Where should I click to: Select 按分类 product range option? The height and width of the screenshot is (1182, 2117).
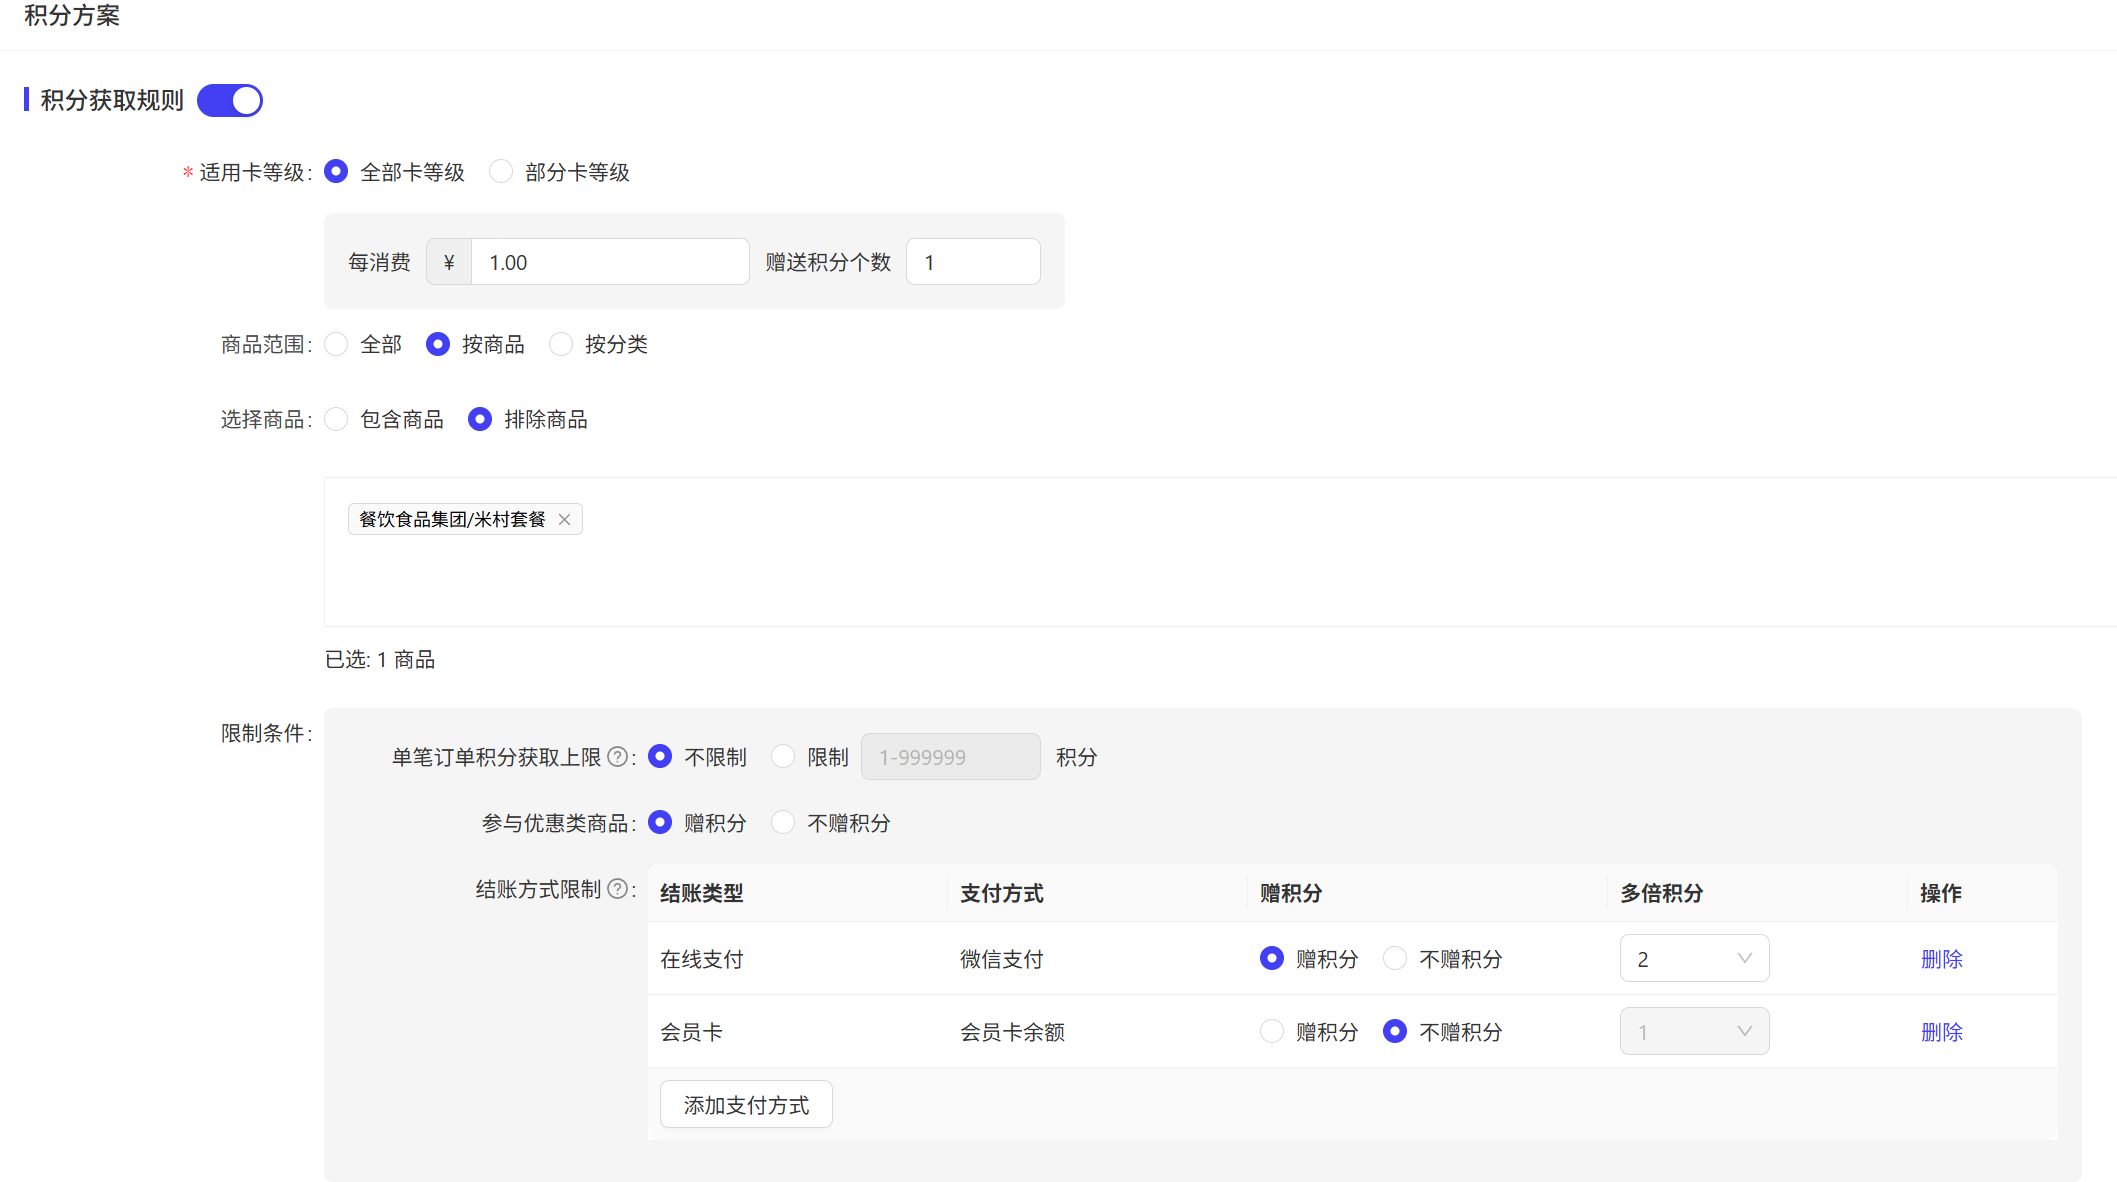click(x=562, y=344)
